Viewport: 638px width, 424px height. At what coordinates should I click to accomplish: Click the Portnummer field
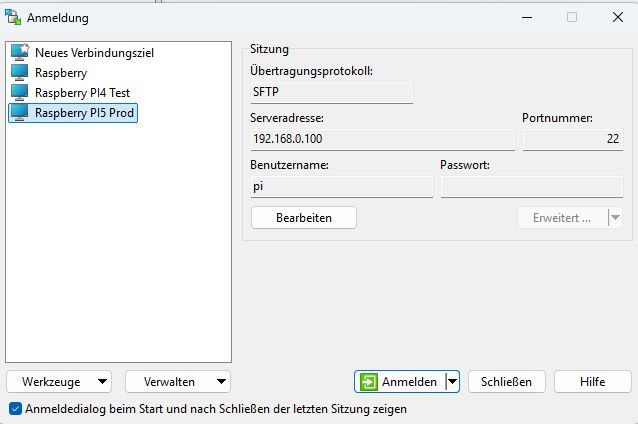(572, 139)
